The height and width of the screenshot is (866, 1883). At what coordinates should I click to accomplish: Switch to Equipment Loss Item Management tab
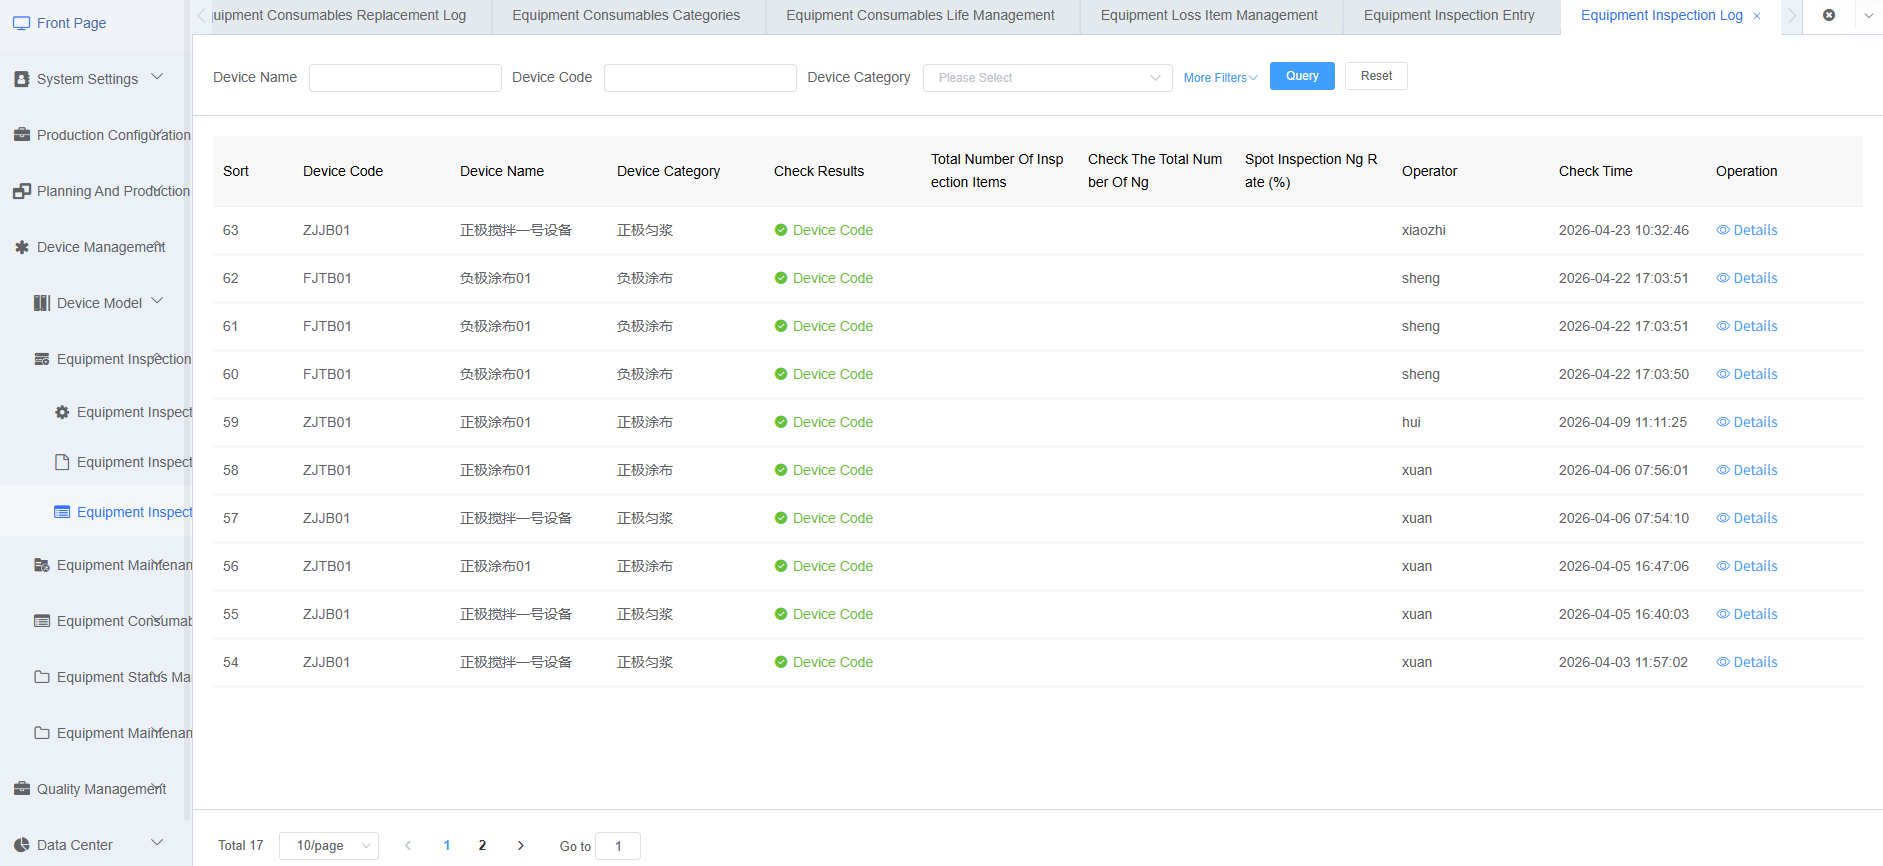point(1209,16)
